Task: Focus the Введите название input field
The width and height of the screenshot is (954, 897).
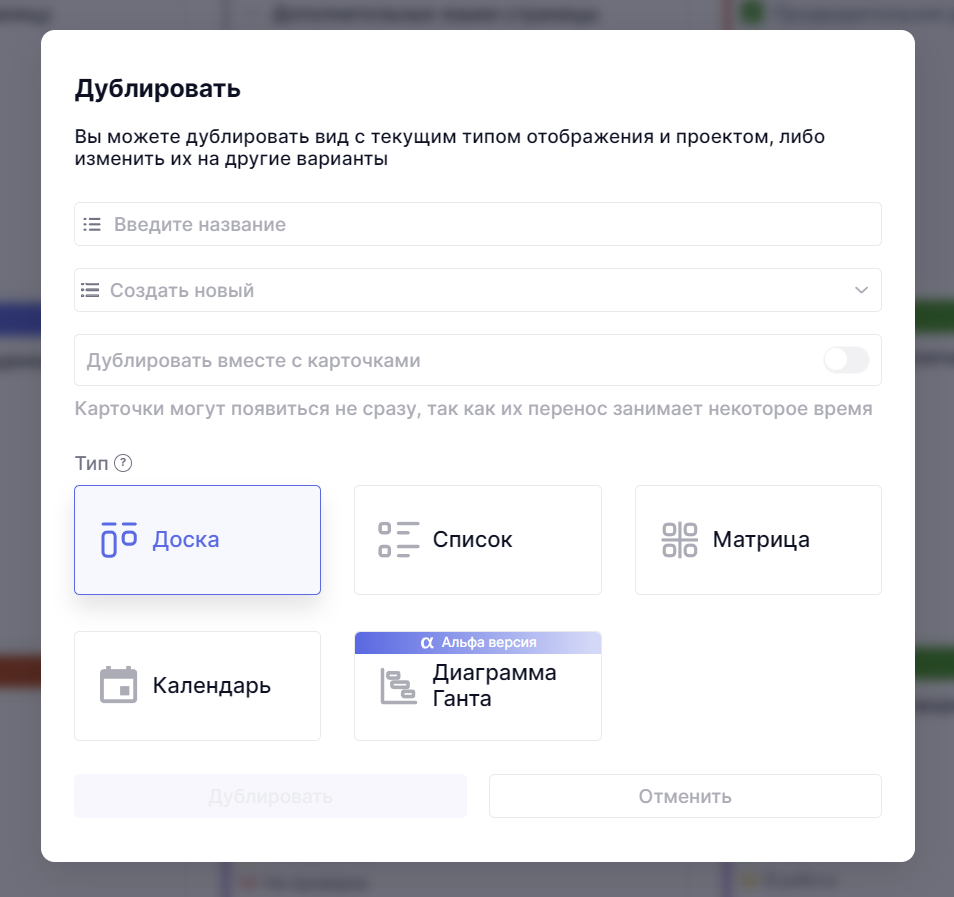Action: [490, 224]
